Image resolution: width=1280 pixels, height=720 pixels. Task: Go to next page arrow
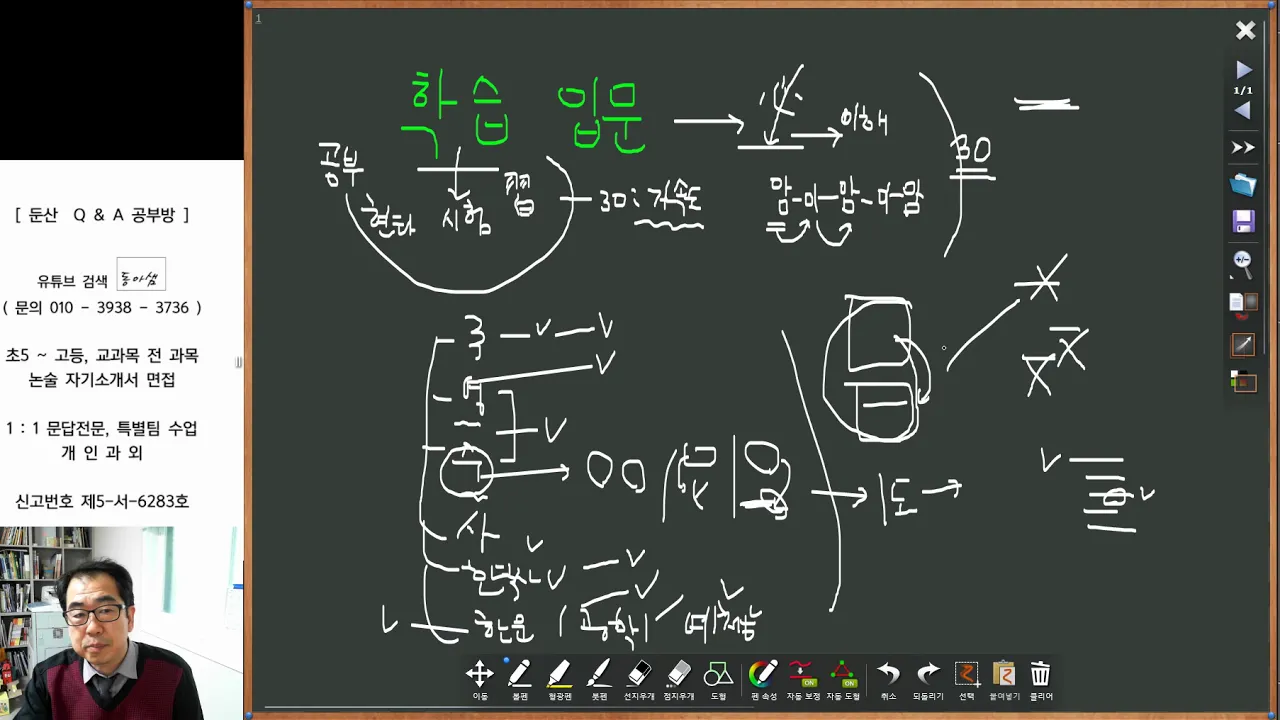[x=1243, y=70]
